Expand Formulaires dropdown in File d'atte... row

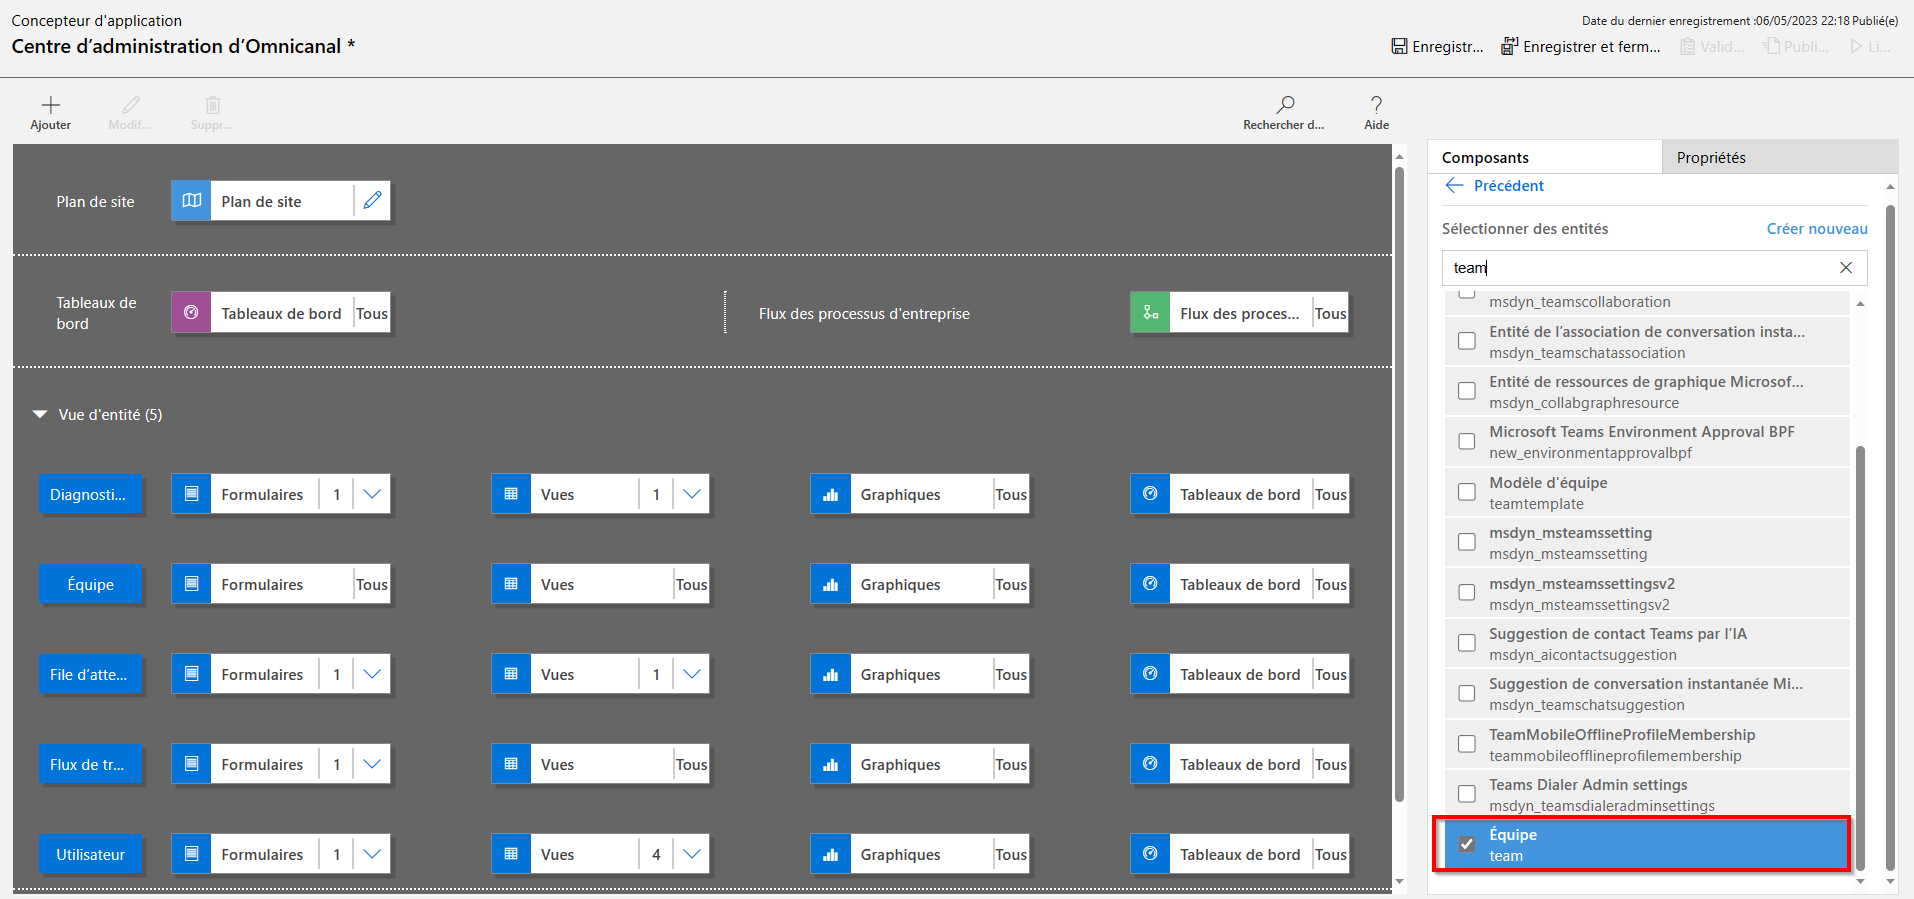point(372,674)
